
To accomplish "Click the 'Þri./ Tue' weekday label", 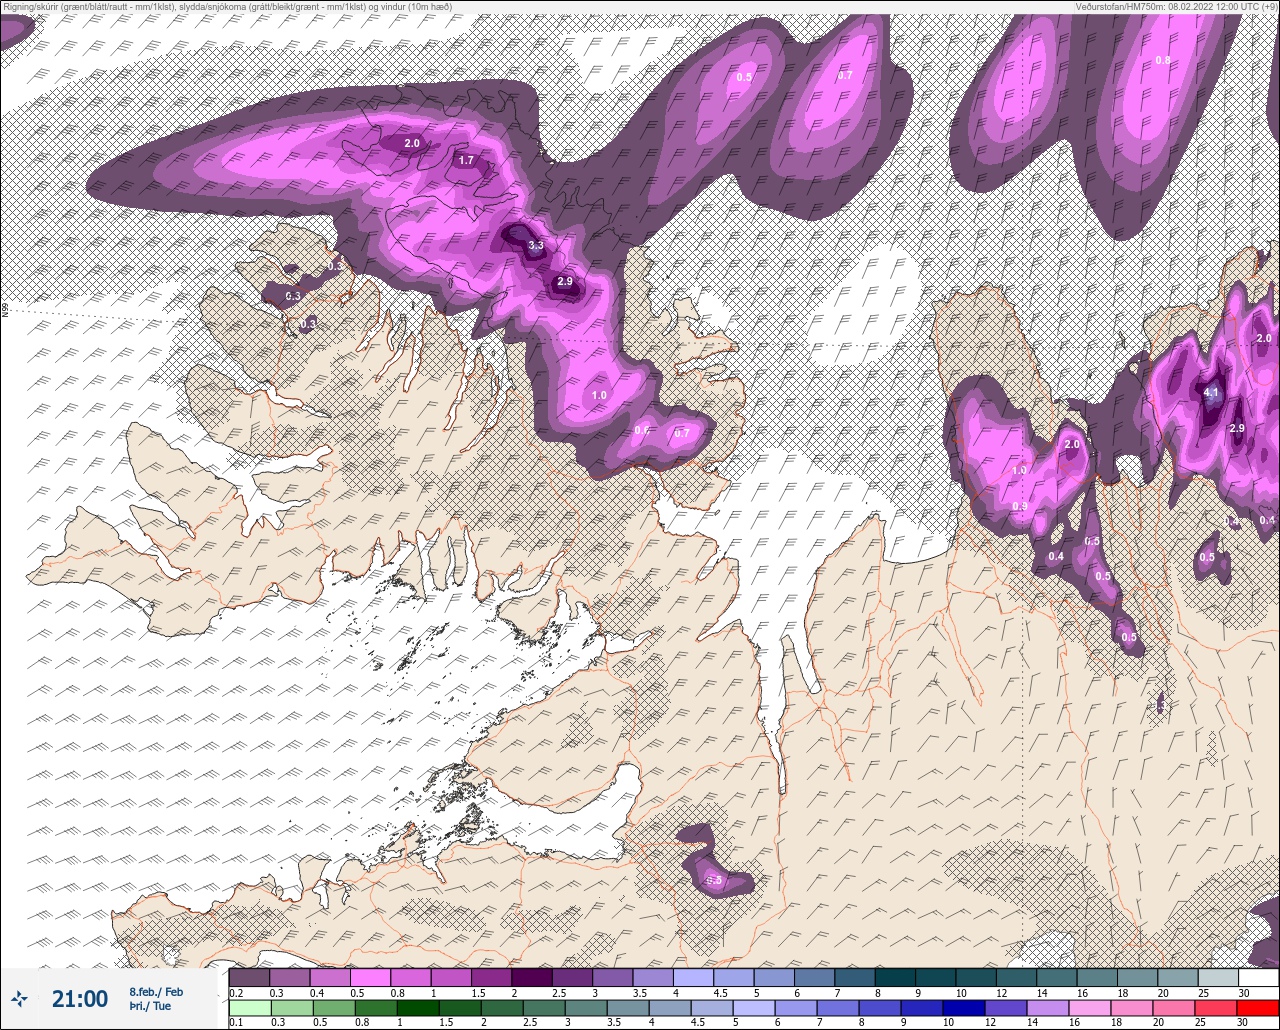I will tap(150, 1006).
